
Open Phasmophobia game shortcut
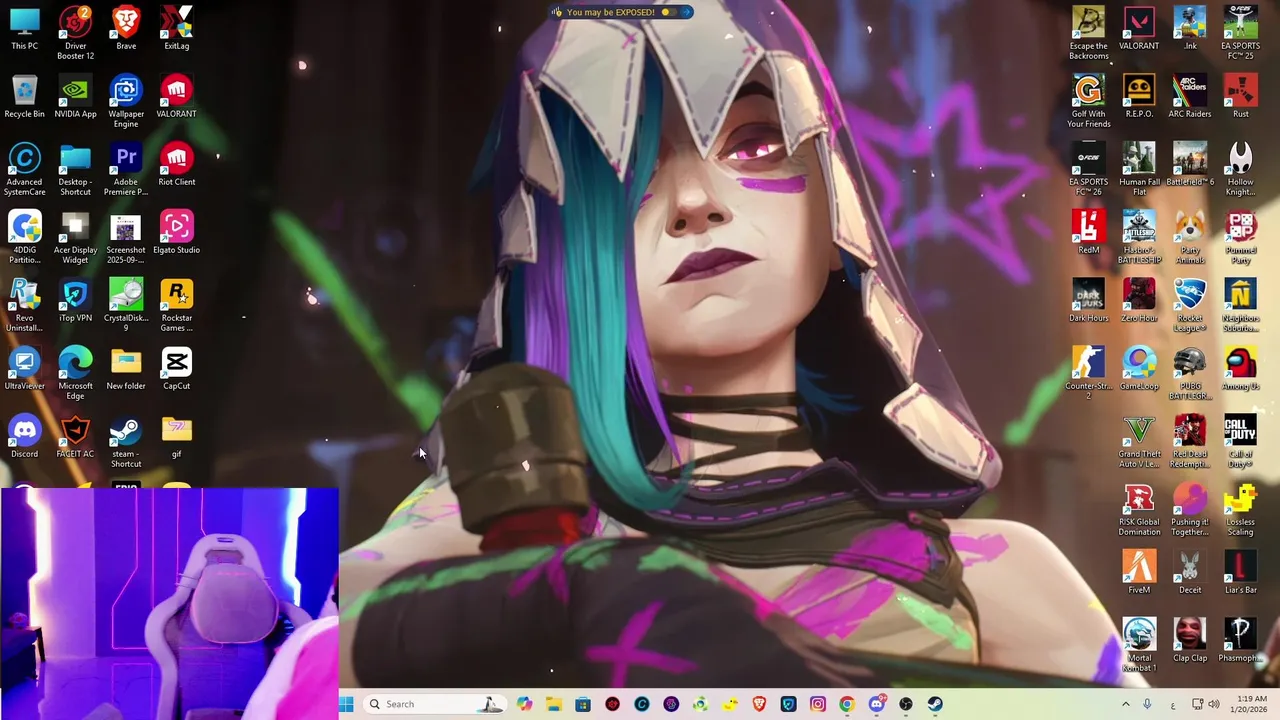[1240, 640]
